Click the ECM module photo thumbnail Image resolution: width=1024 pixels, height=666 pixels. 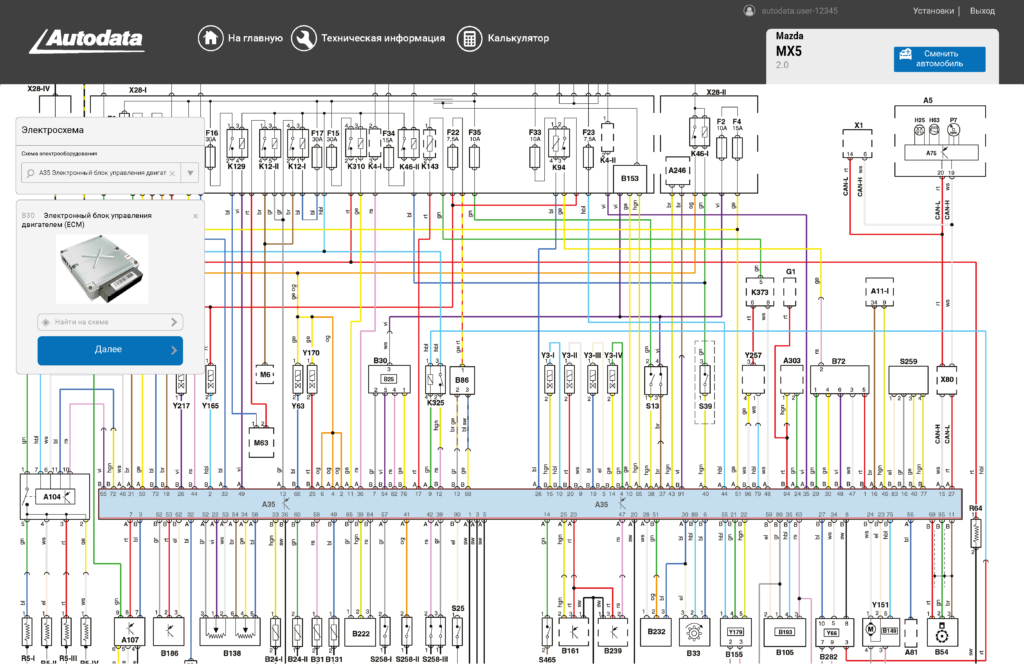click(102, 268)
